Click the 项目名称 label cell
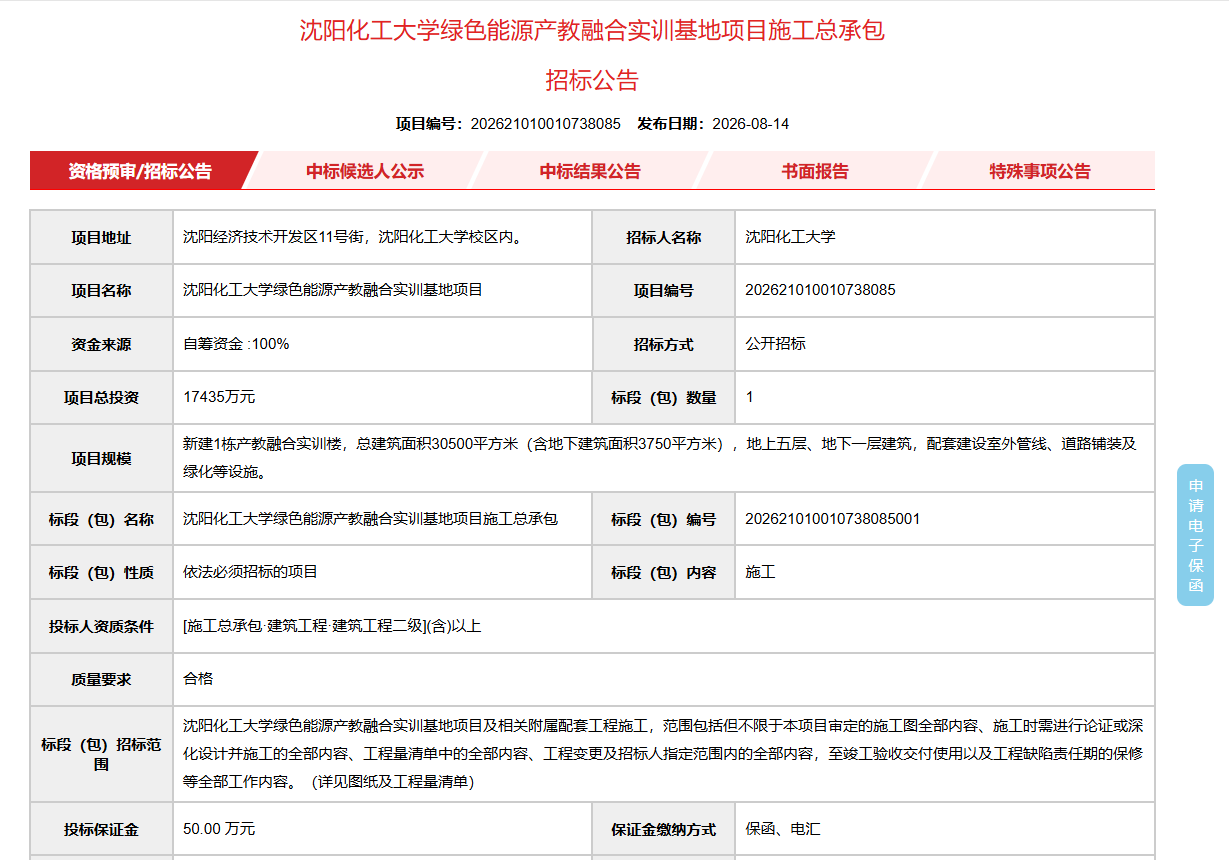Viewport: 1229px width, 860px height. pos(101,291)
